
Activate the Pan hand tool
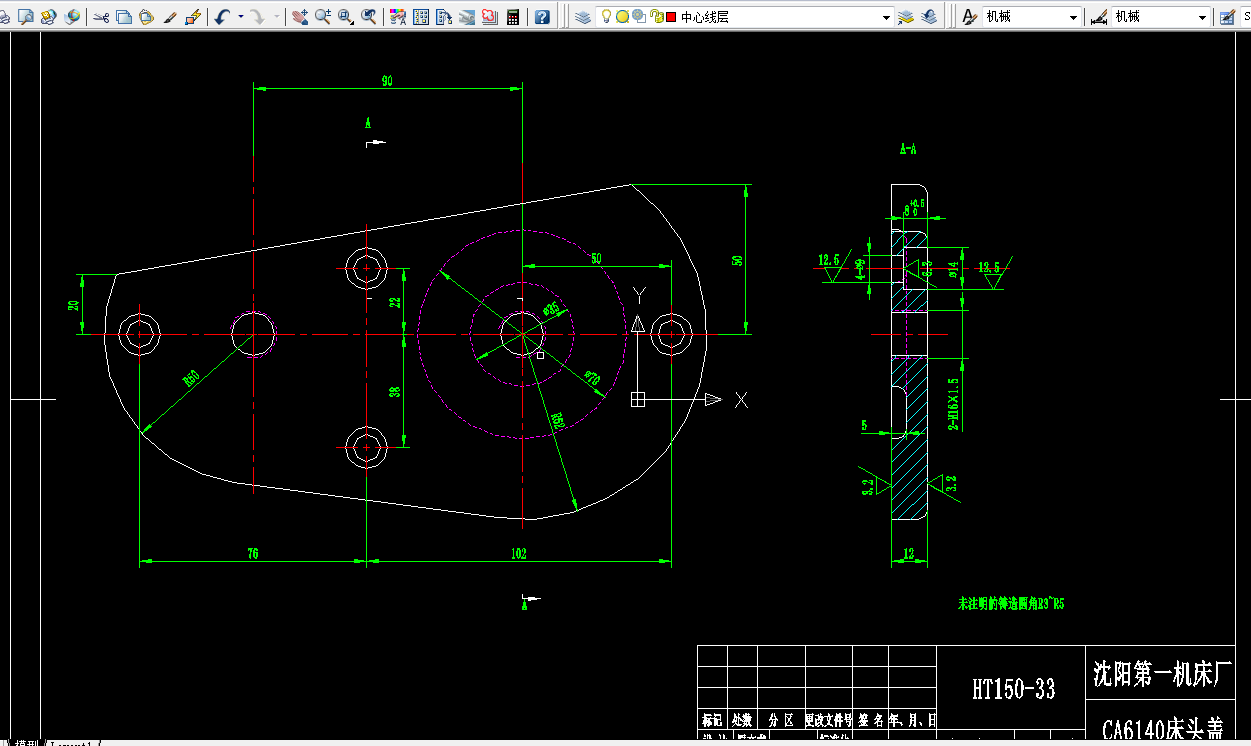tap(299, 17)
